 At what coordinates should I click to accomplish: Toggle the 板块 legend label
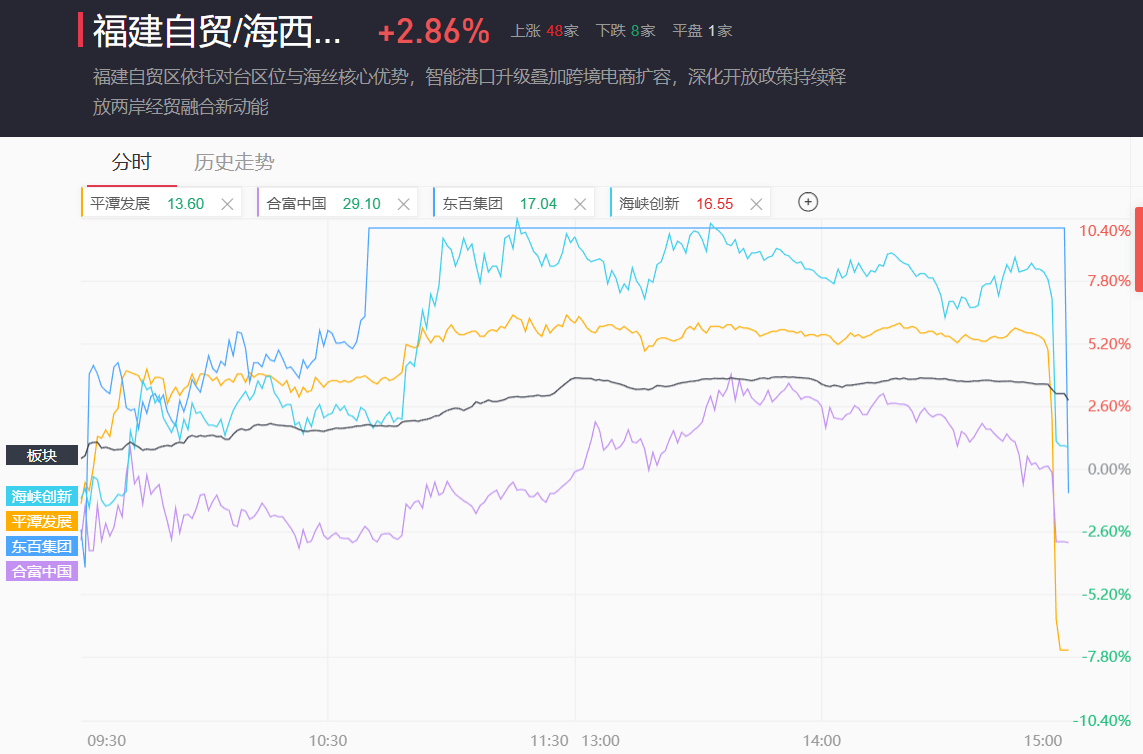(42, 455)
